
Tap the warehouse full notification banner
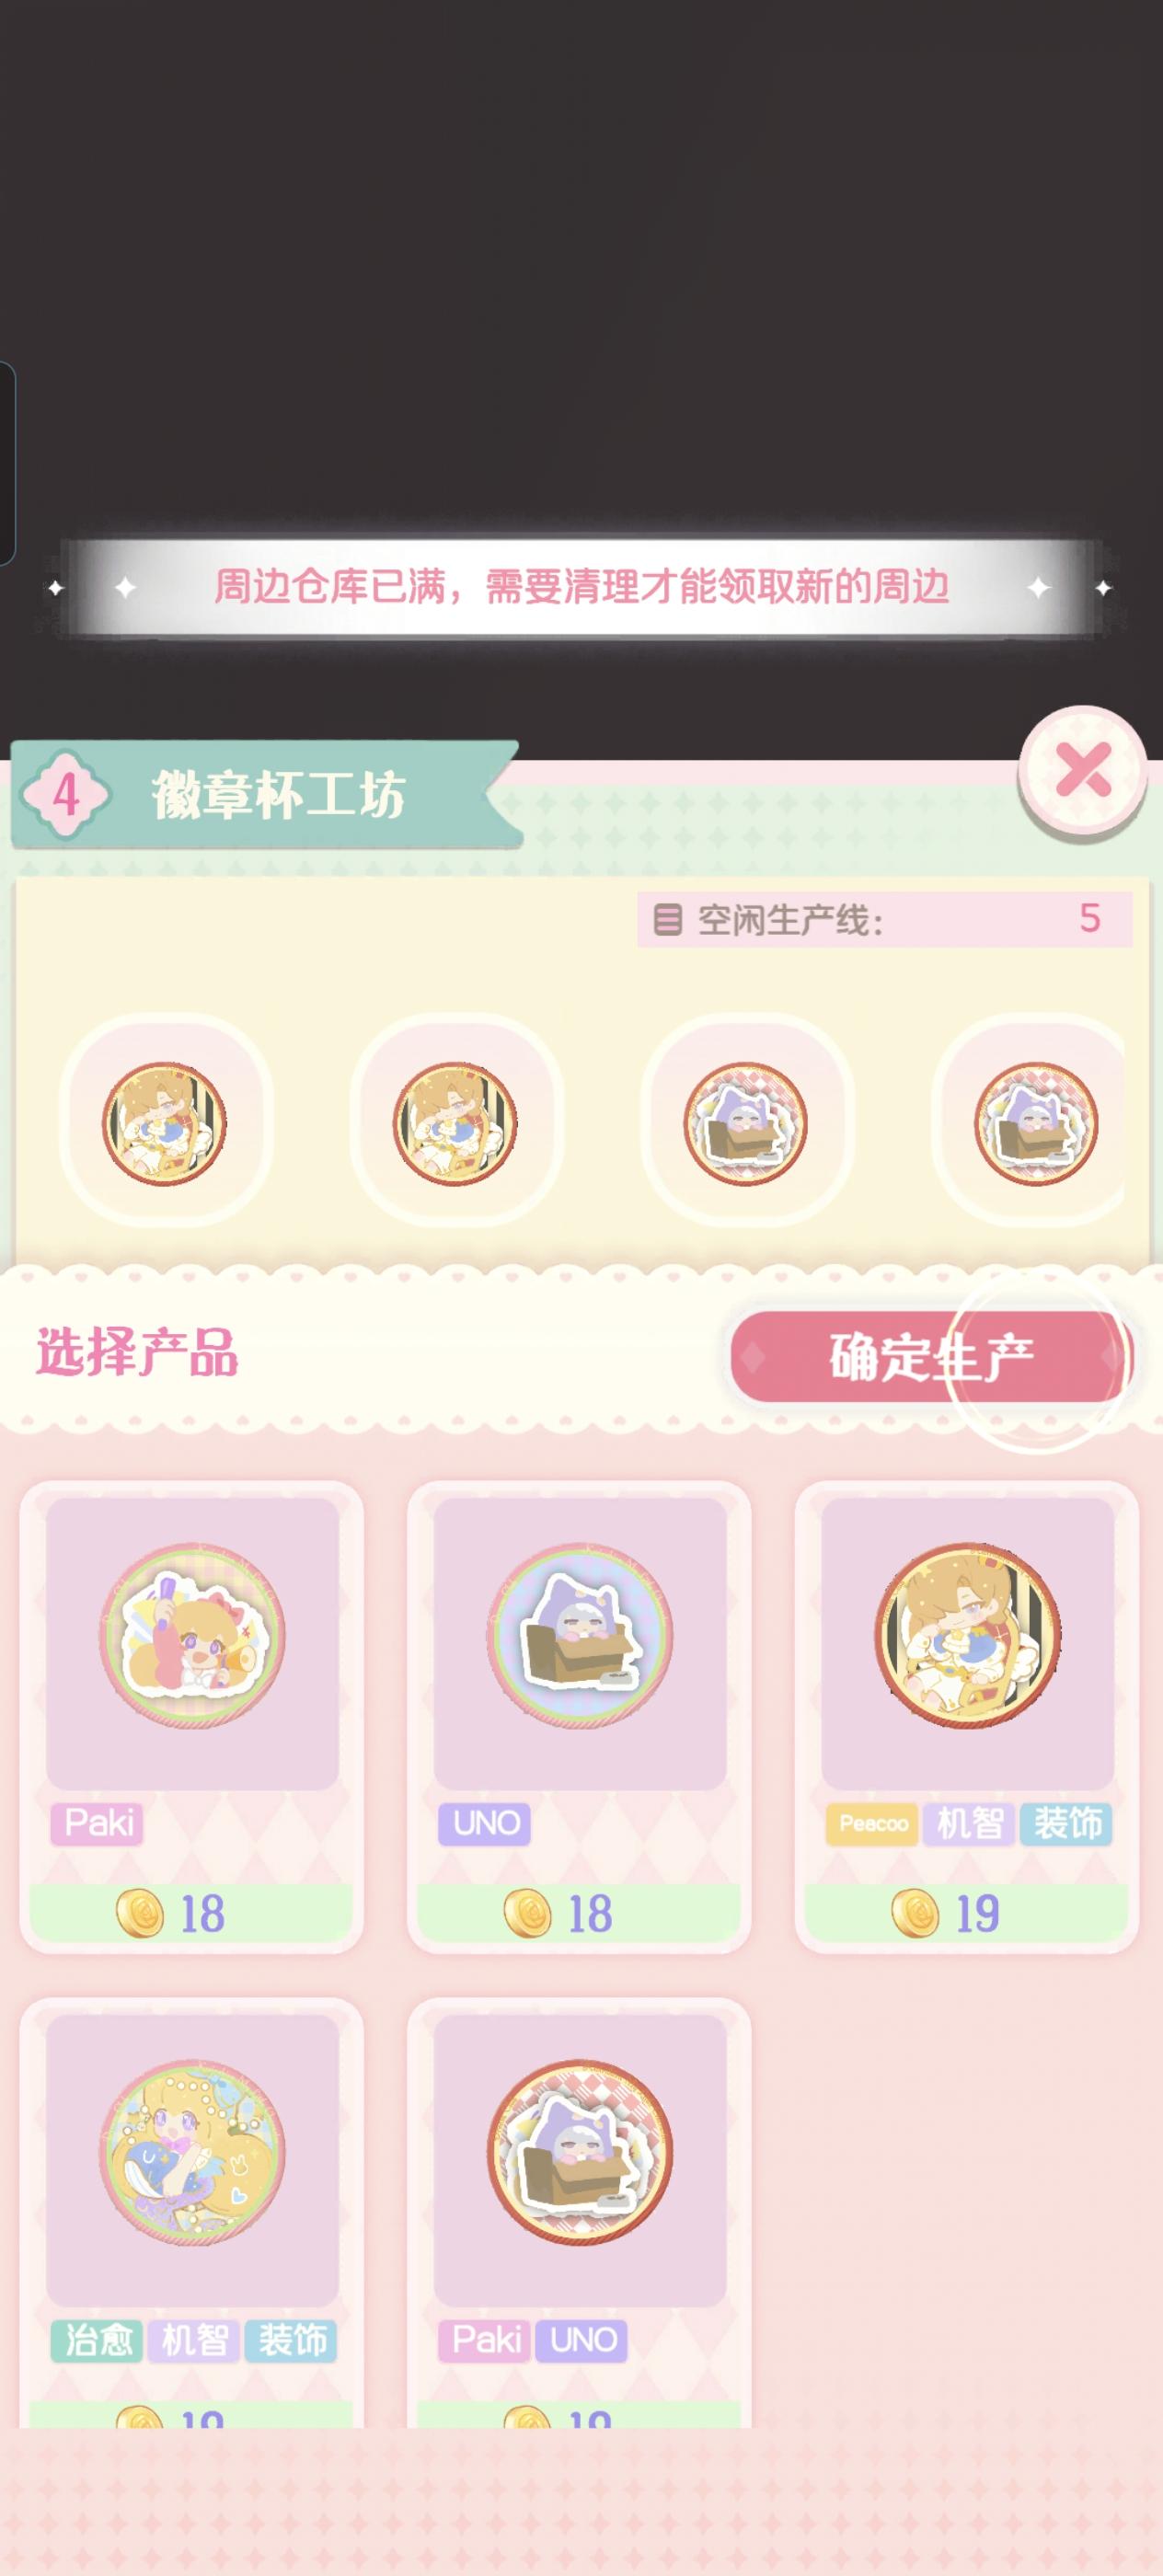pyautogui.click(x=581, y=587)
